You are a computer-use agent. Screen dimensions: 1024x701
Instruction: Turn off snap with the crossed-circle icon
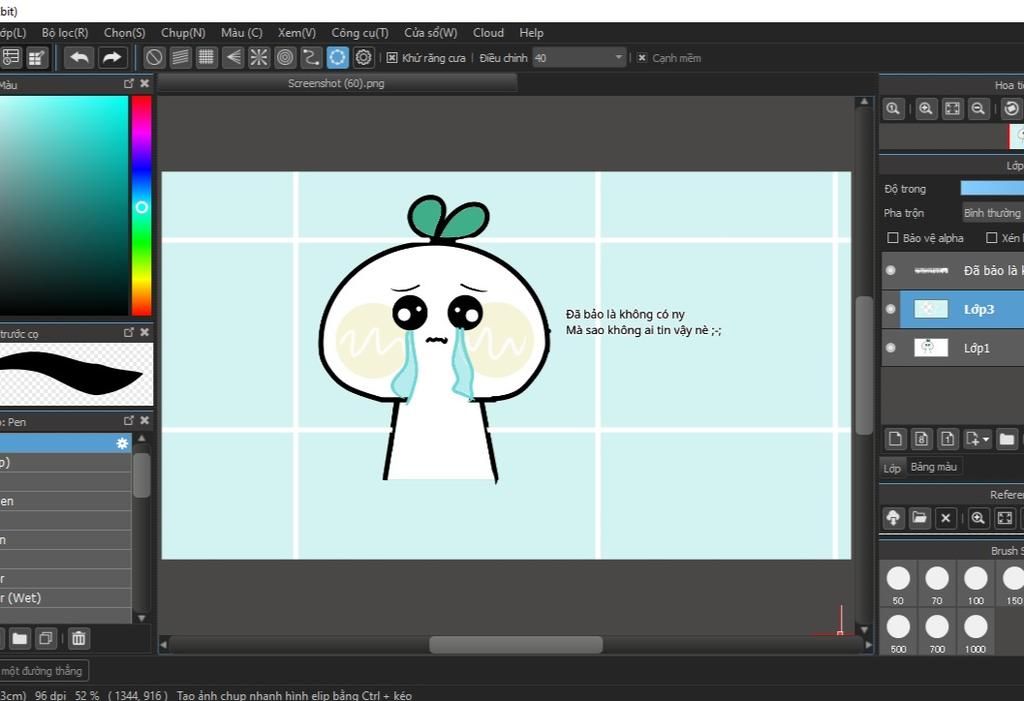154,58
